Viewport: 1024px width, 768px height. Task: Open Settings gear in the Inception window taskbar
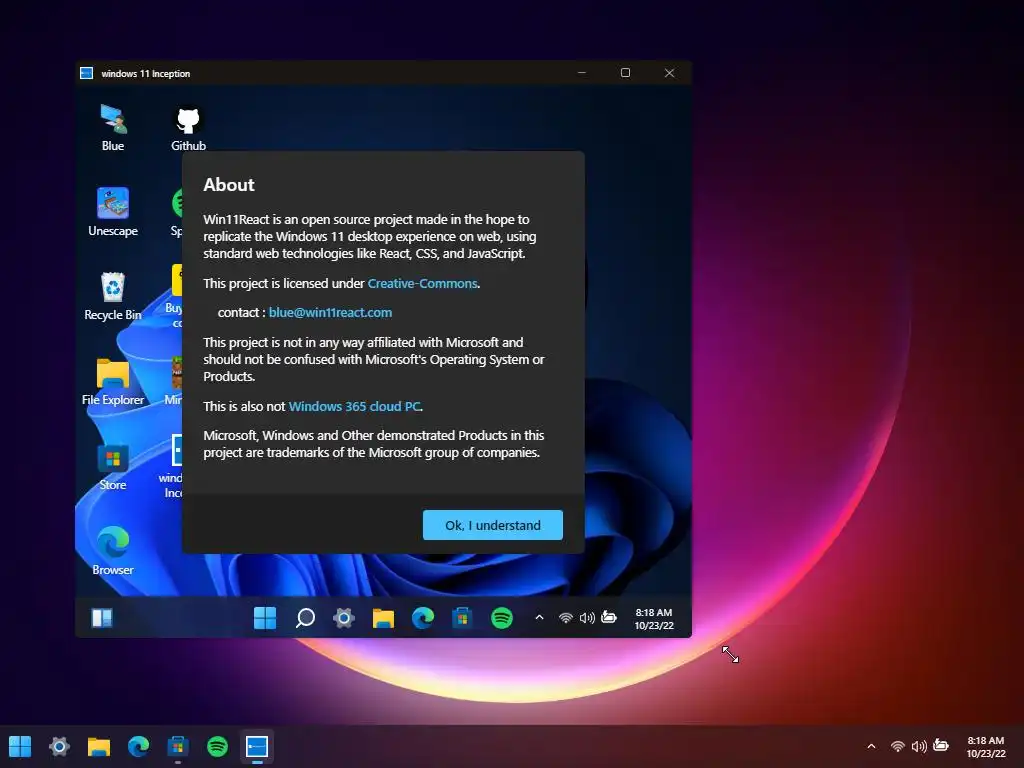click(x=344, y=618)
